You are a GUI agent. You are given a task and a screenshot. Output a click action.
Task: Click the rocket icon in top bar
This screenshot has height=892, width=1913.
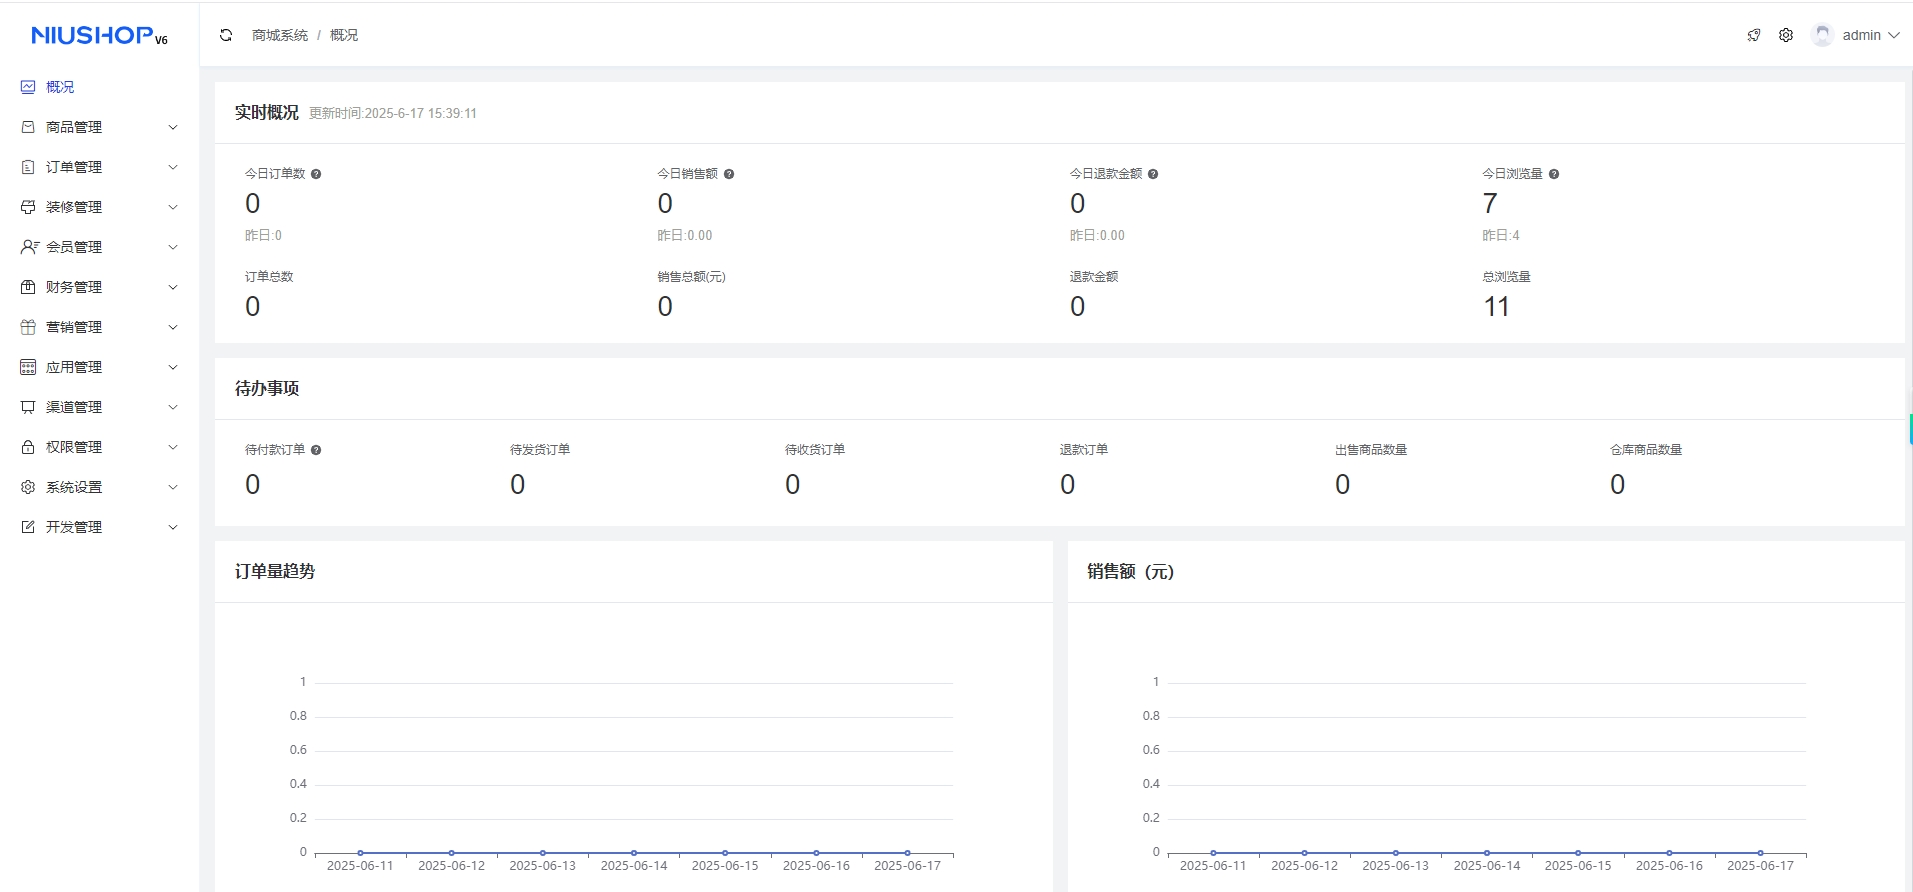click(1754, 35)
